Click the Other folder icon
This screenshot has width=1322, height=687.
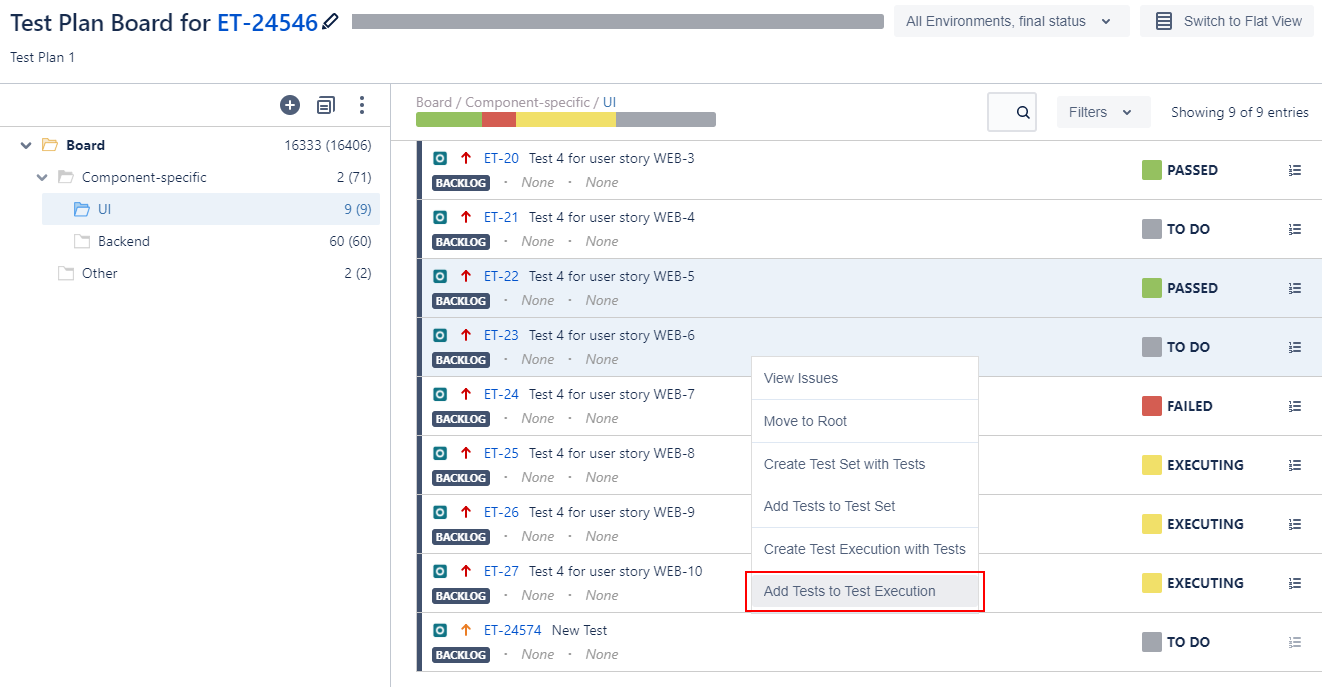click(x=66, y=273)
